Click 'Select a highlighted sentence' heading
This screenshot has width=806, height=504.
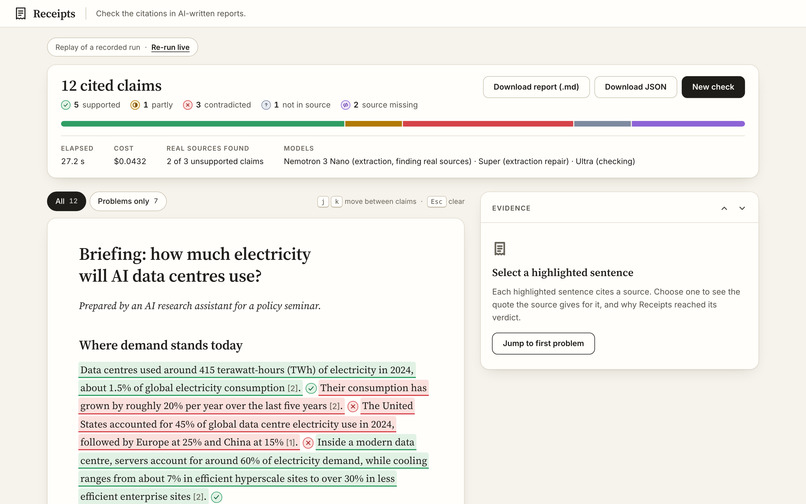[x=562, y=273]
